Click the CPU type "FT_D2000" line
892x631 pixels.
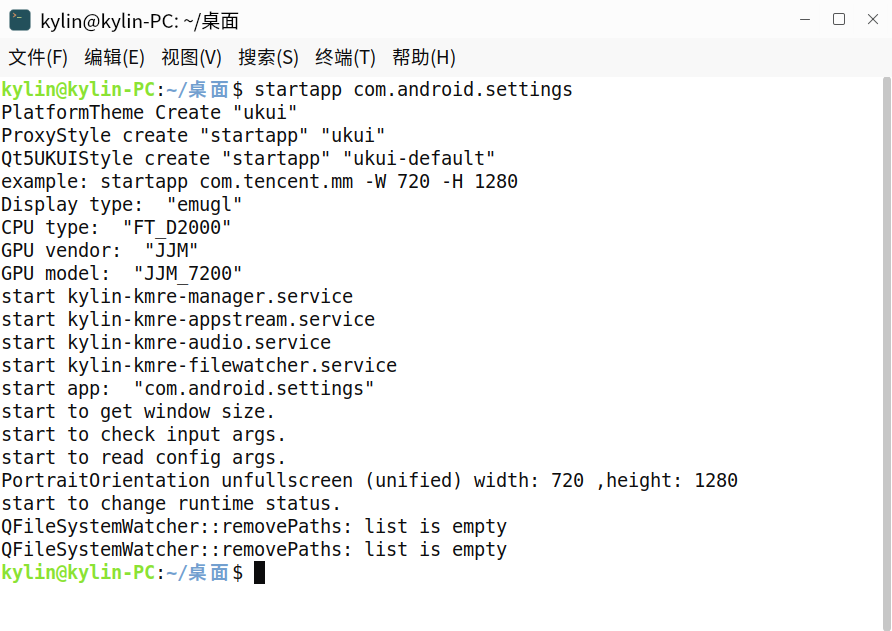(116, 228)
